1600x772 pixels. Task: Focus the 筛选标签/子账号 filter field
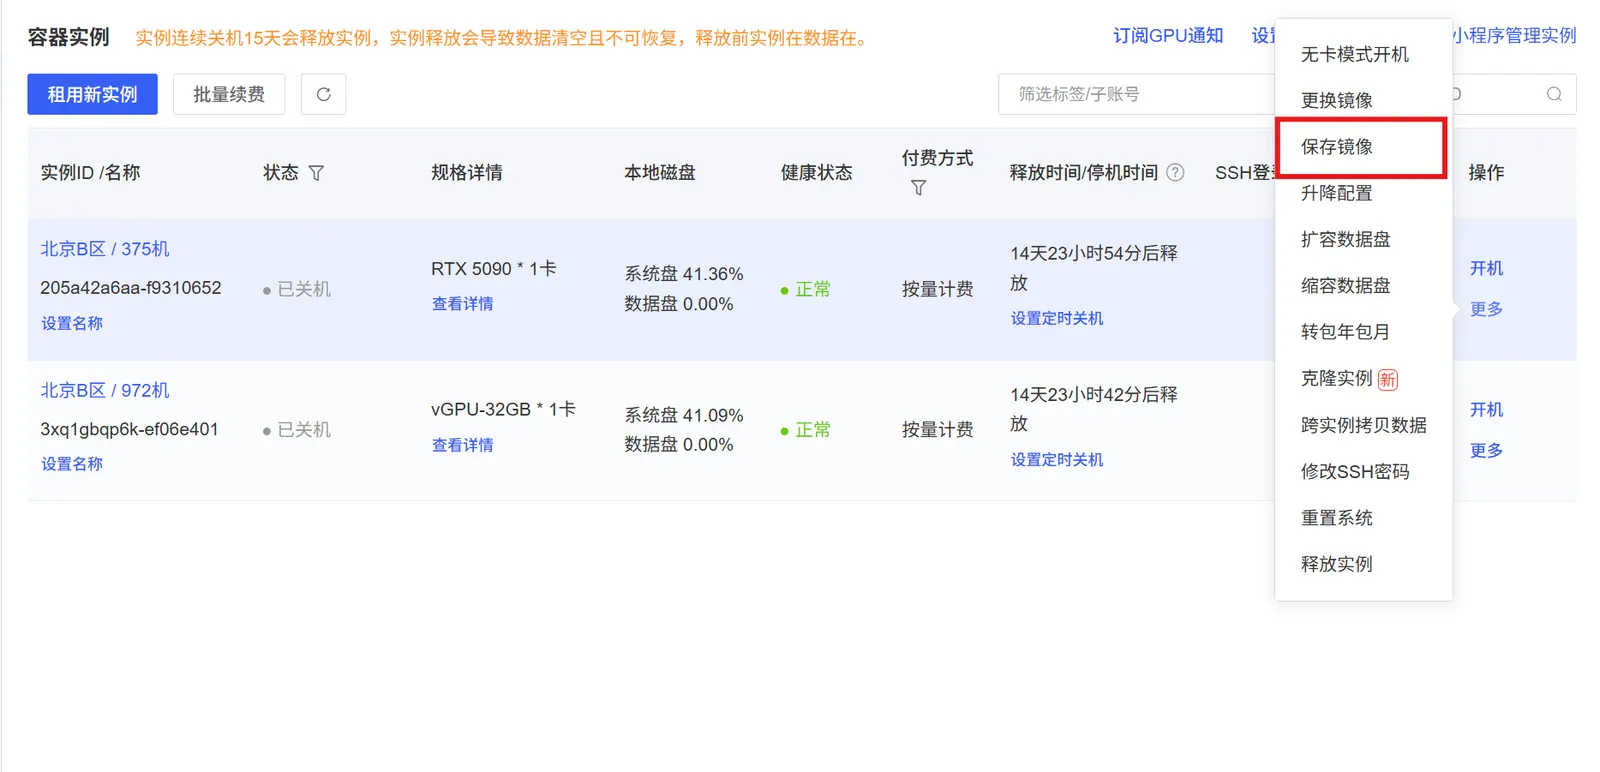1135,94
